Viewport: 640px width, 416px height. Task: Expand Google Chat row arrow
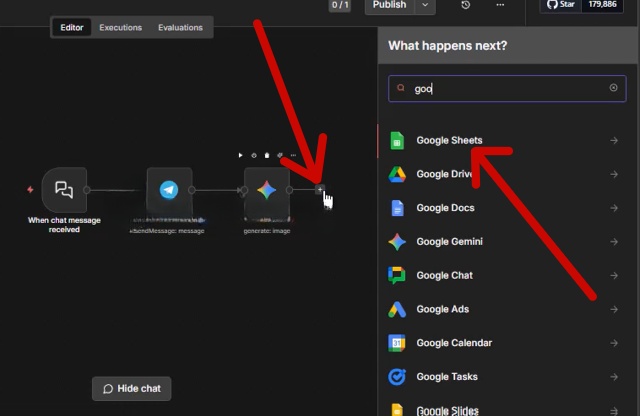click(x=614, y=276)
